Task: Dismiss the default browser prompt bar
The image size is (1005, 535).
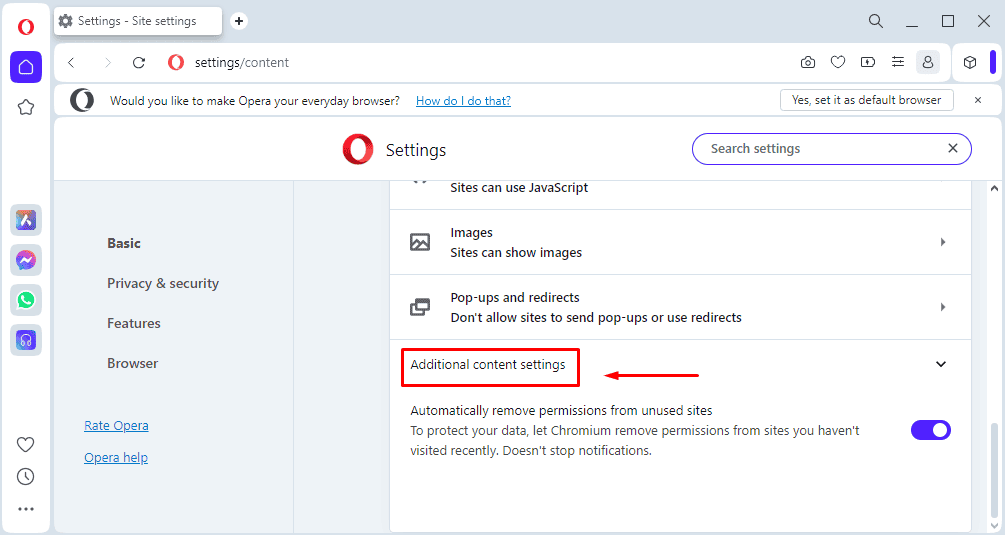Action: click(x=977, y=100)
